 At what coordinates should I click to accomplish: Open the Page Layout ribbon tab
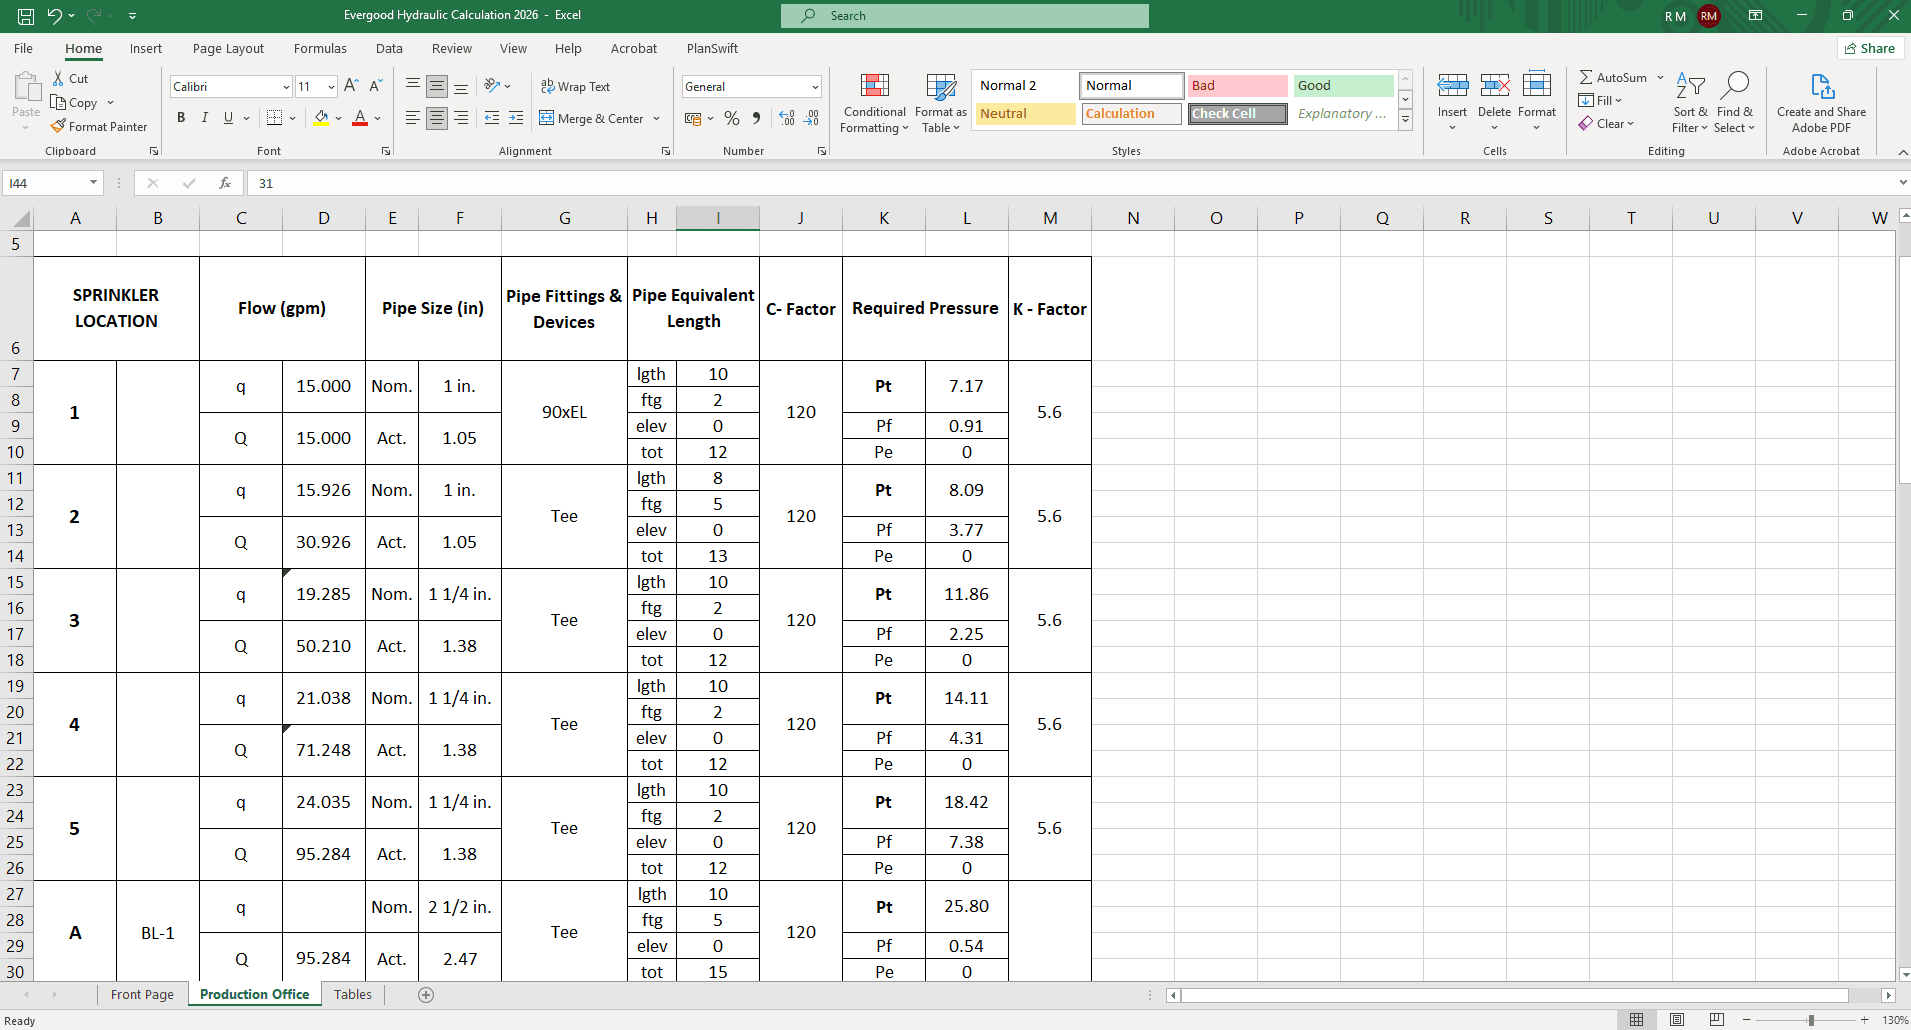pyautogui.click(x=228, y=48)
